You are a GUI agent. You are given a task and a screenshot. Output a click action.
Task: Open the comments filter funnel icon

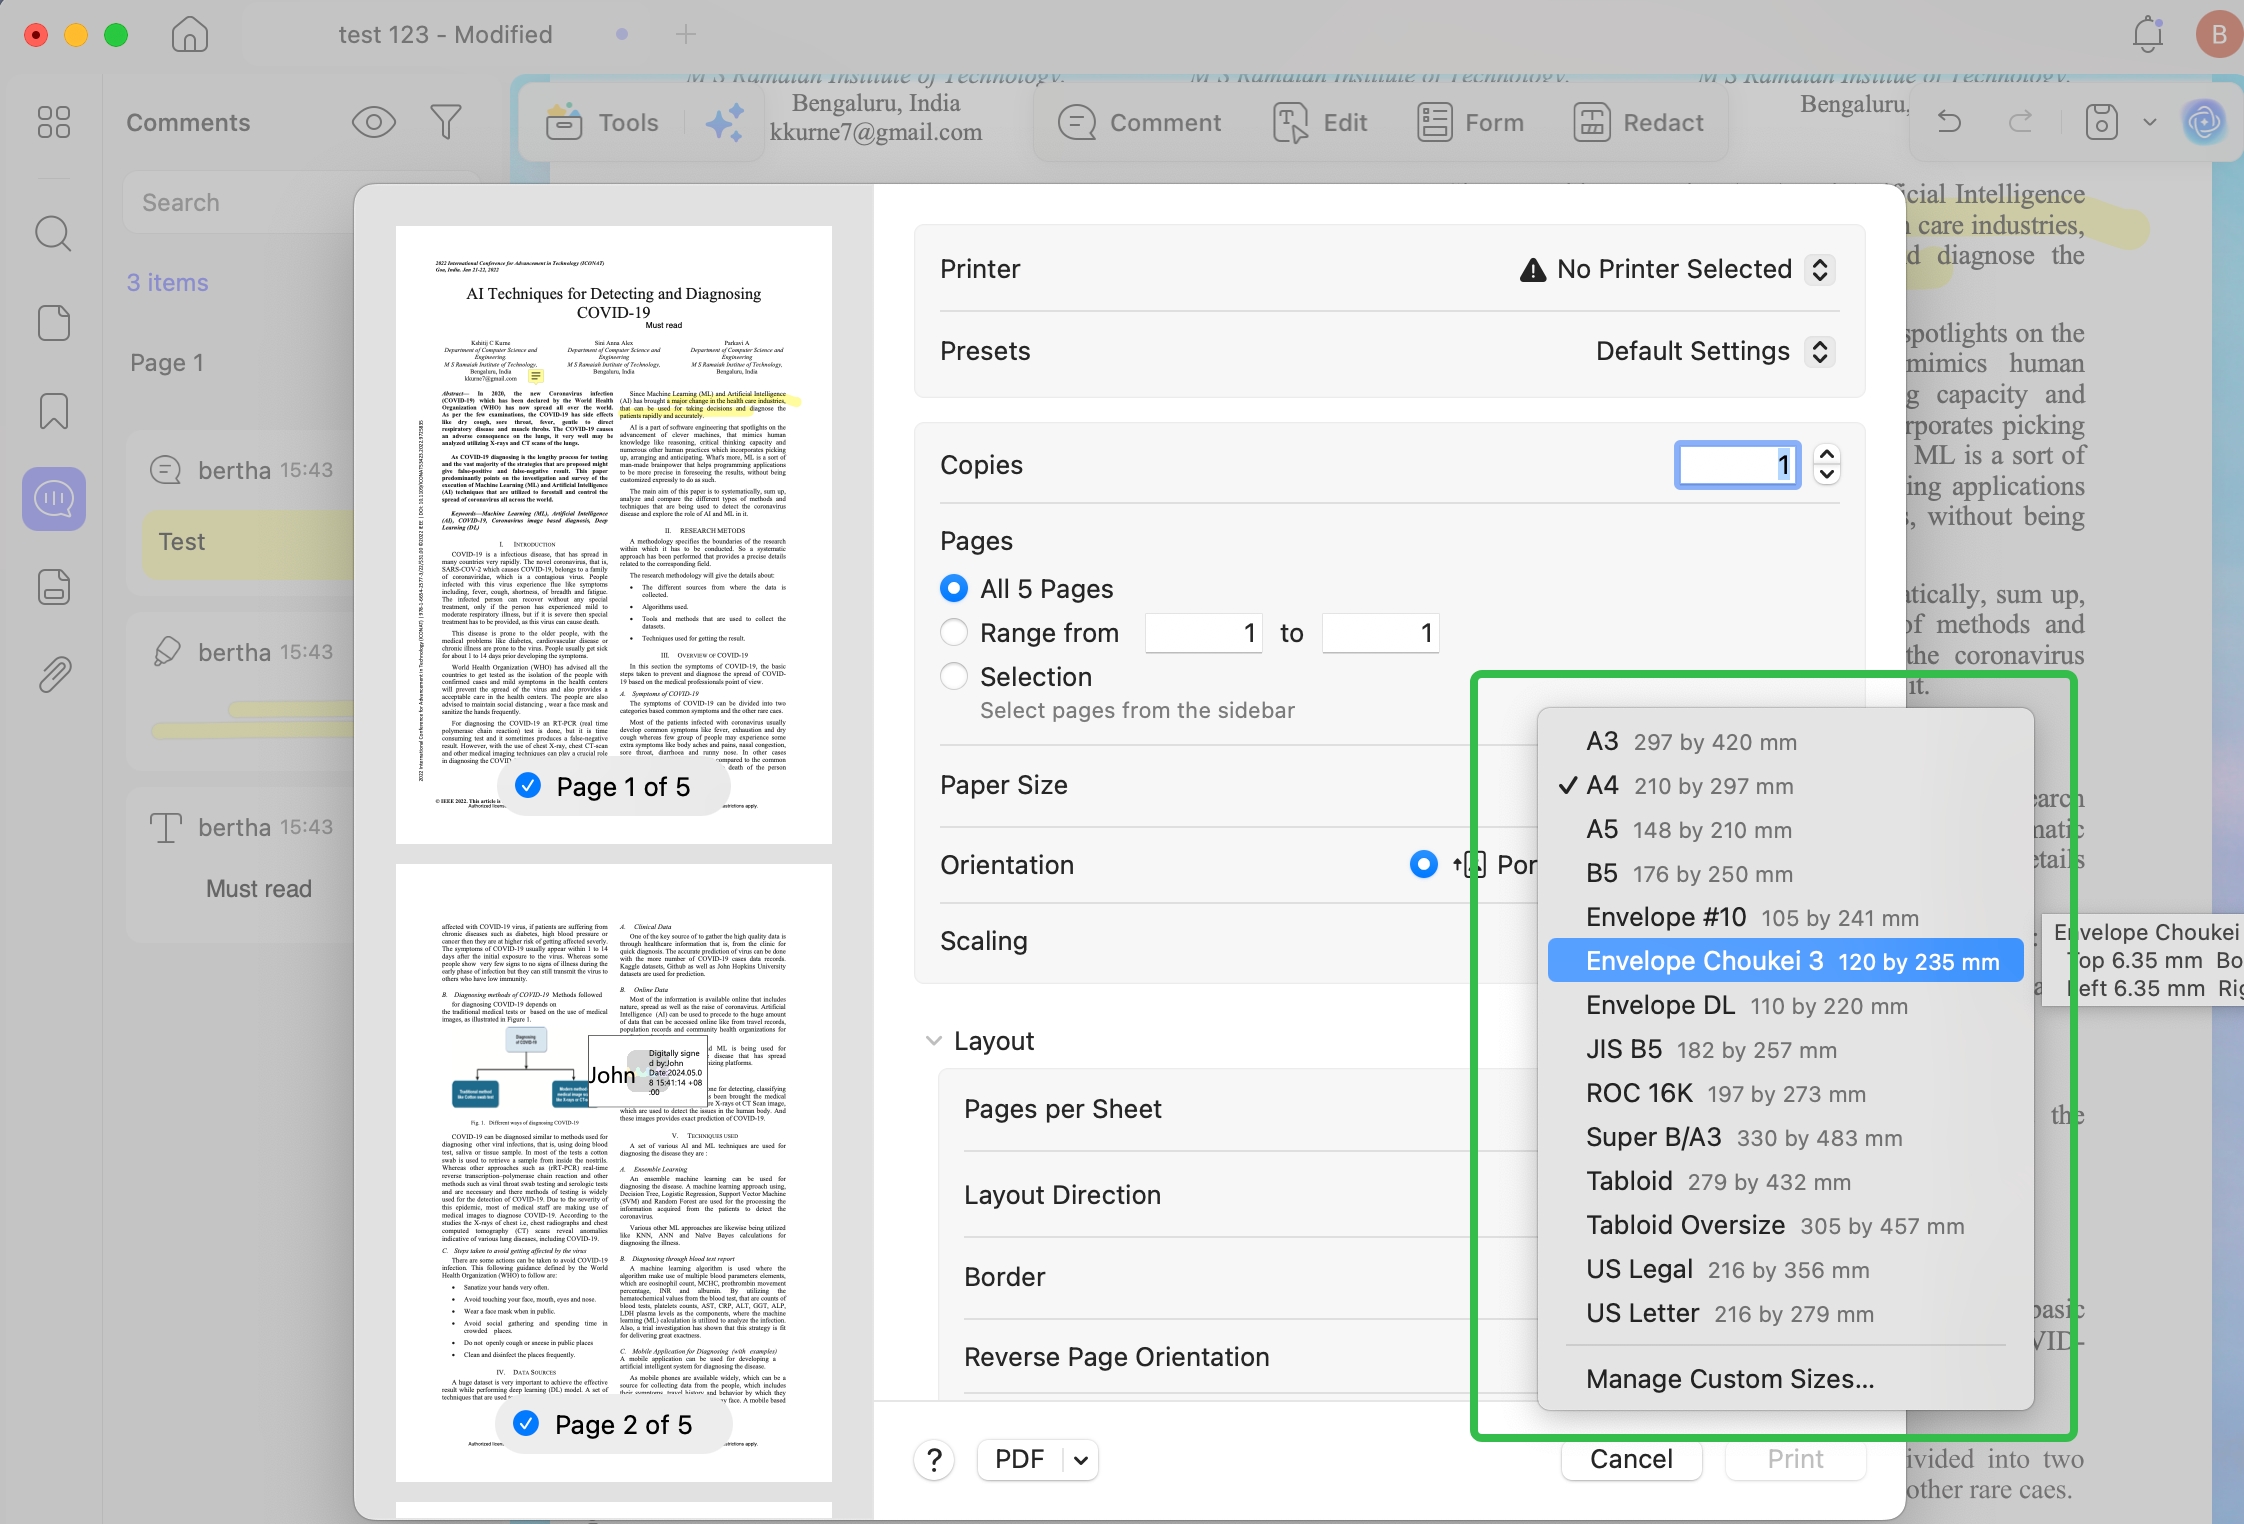tap(446, 123)
